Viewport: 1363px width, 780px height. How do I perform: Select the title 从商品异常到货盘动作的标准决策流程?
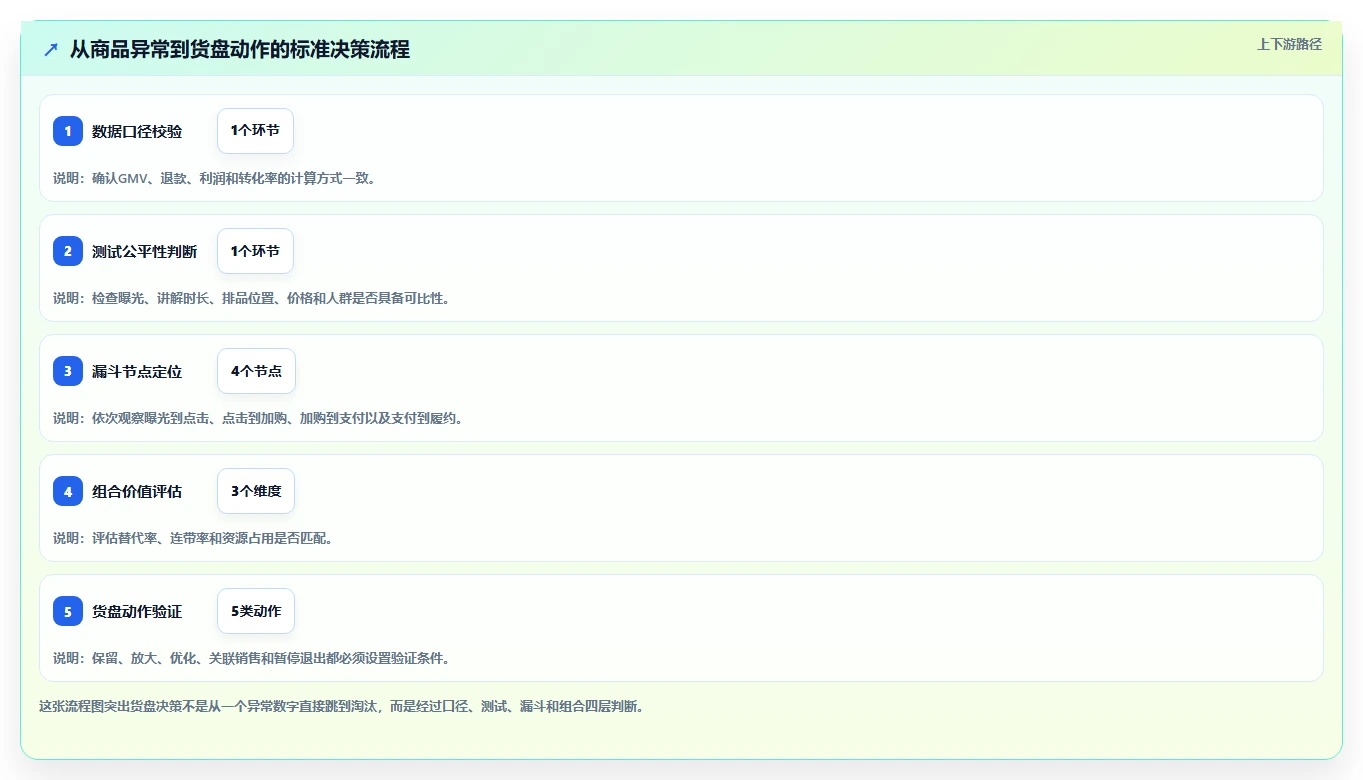tap(240, 49)
